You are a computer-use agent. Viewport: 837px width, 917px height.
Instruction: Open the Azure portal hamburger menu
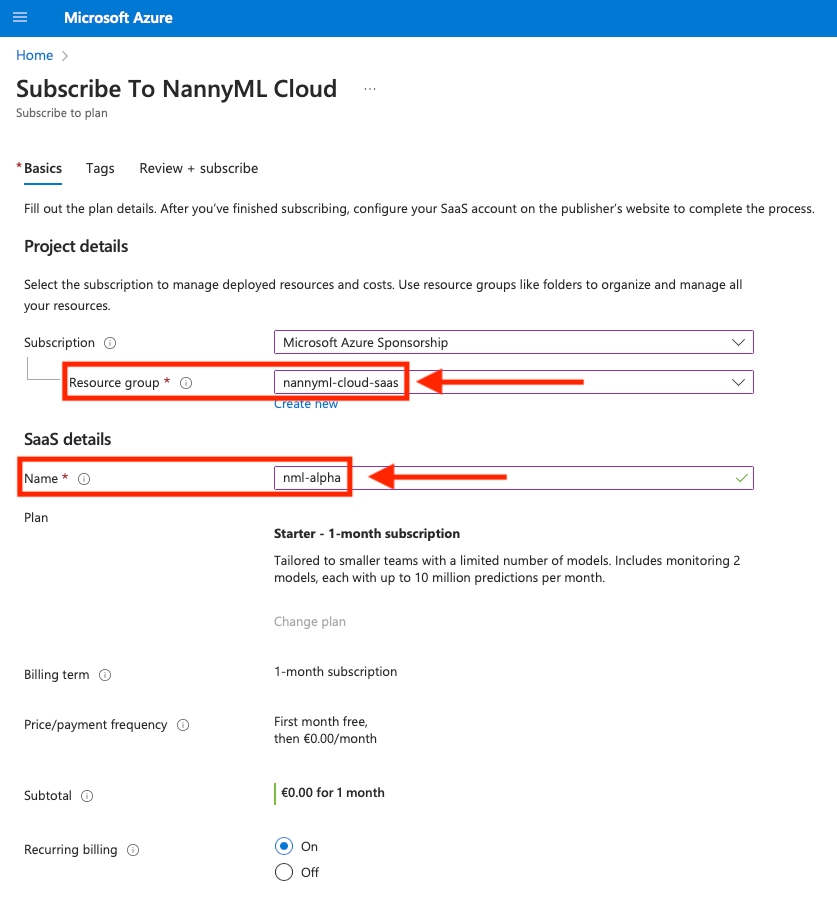tap(20, 18)
